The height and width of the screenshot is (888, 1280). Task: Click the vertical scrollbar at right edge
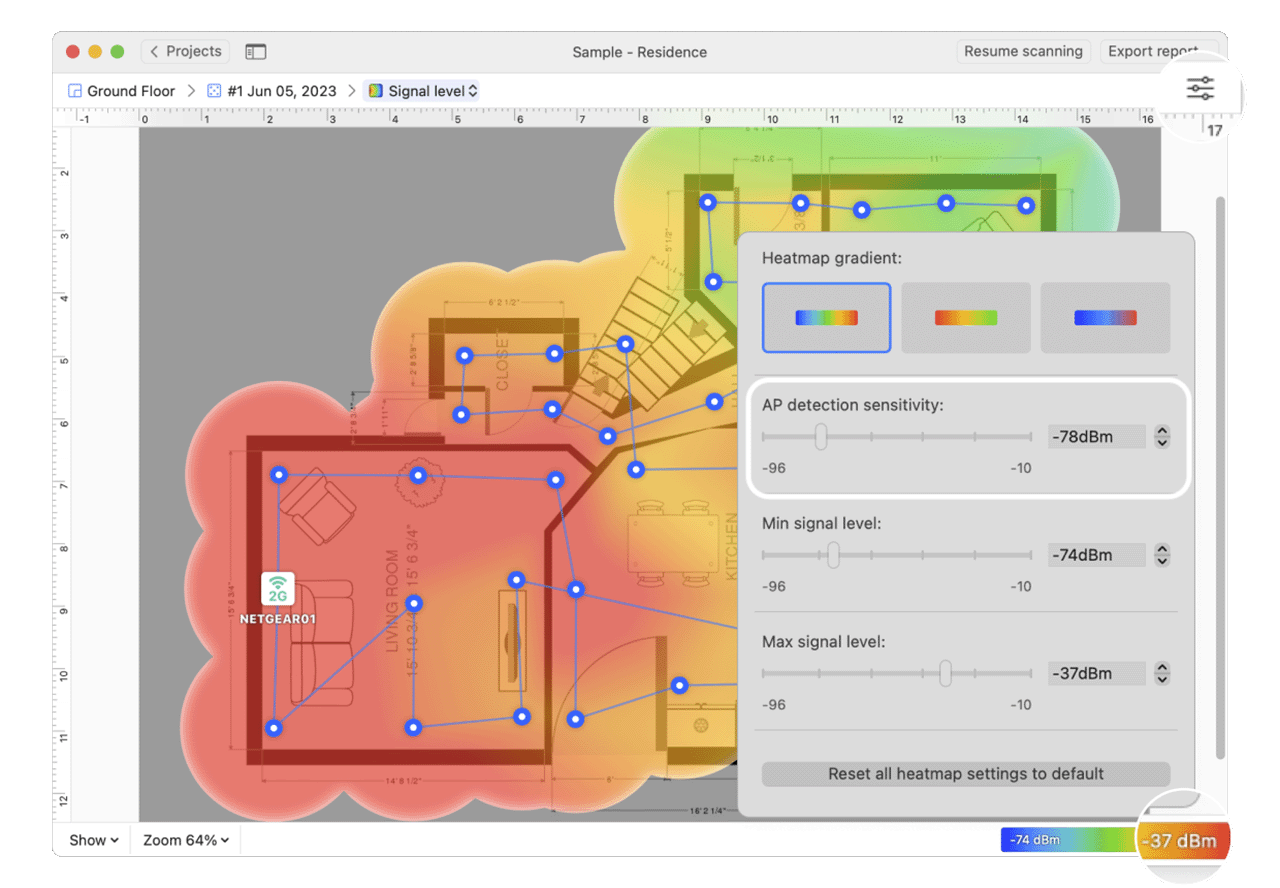pyautogui.click(x=1219, y=476)
